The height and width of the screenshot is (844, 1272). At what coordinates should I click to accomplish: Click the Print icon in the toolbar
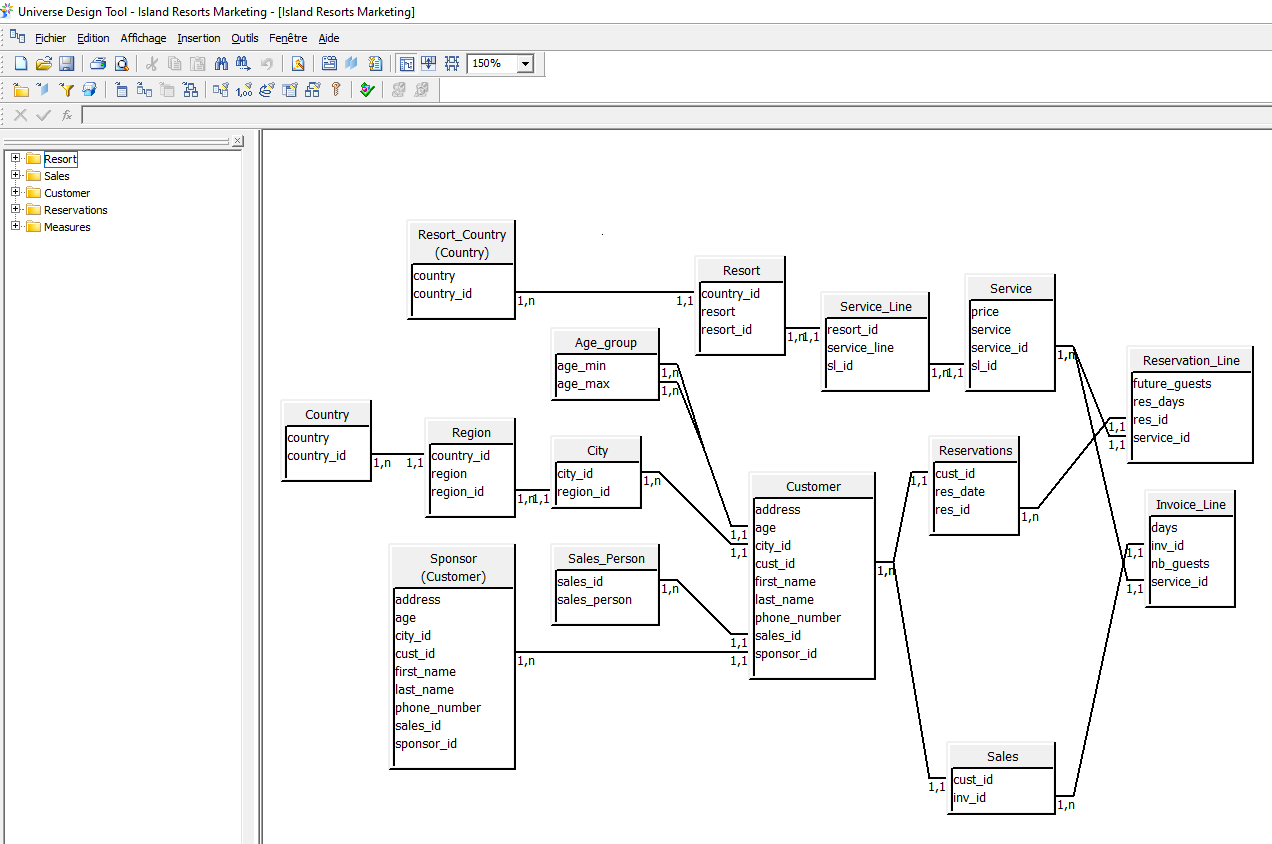(x=98, y=64)
